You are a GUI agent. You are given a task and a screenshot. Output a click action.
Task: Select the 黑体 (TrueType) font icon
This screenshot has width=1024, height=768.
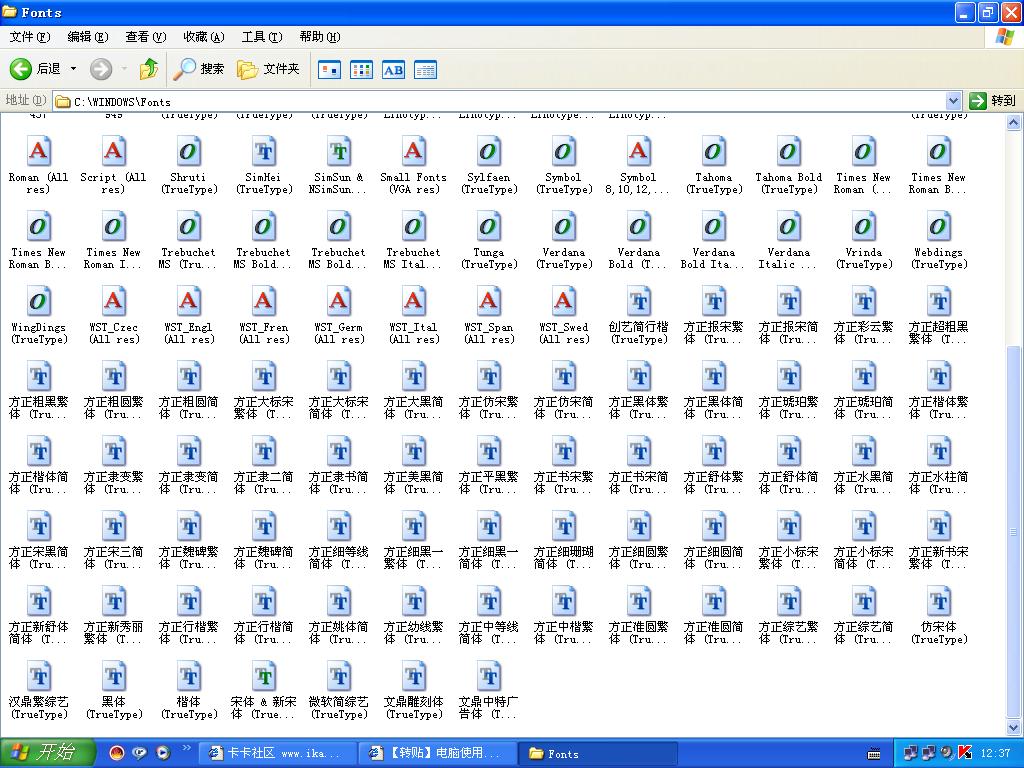(114, 677)
